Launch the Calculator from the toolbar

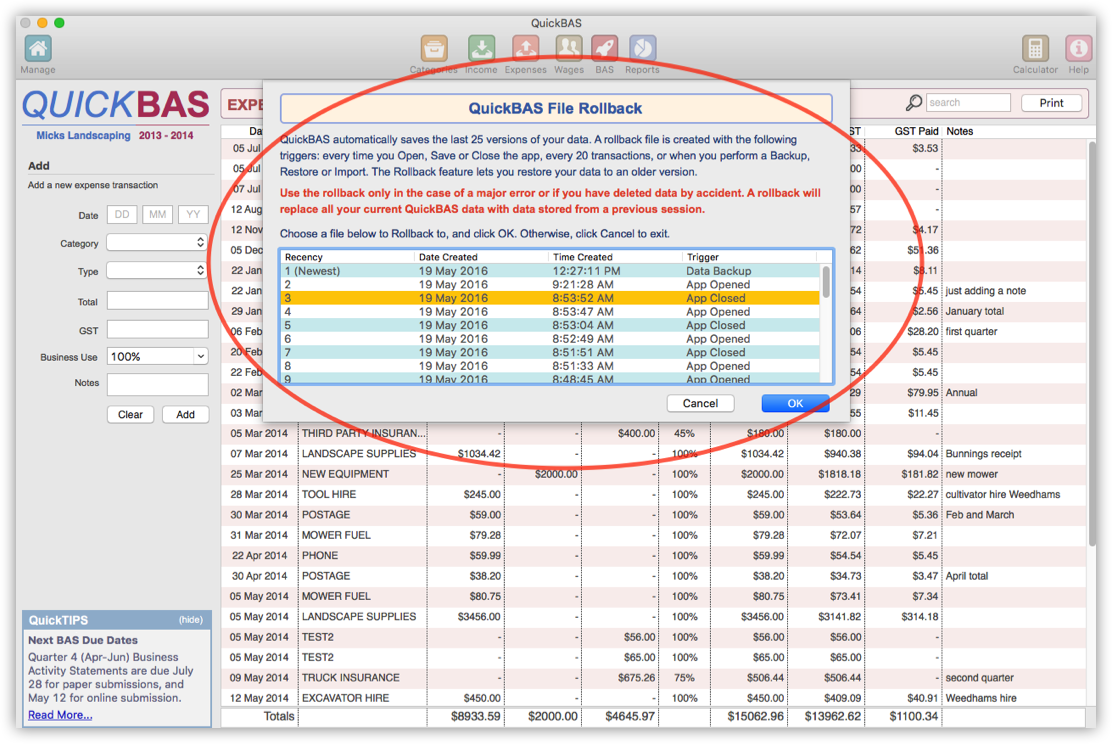1035,50
